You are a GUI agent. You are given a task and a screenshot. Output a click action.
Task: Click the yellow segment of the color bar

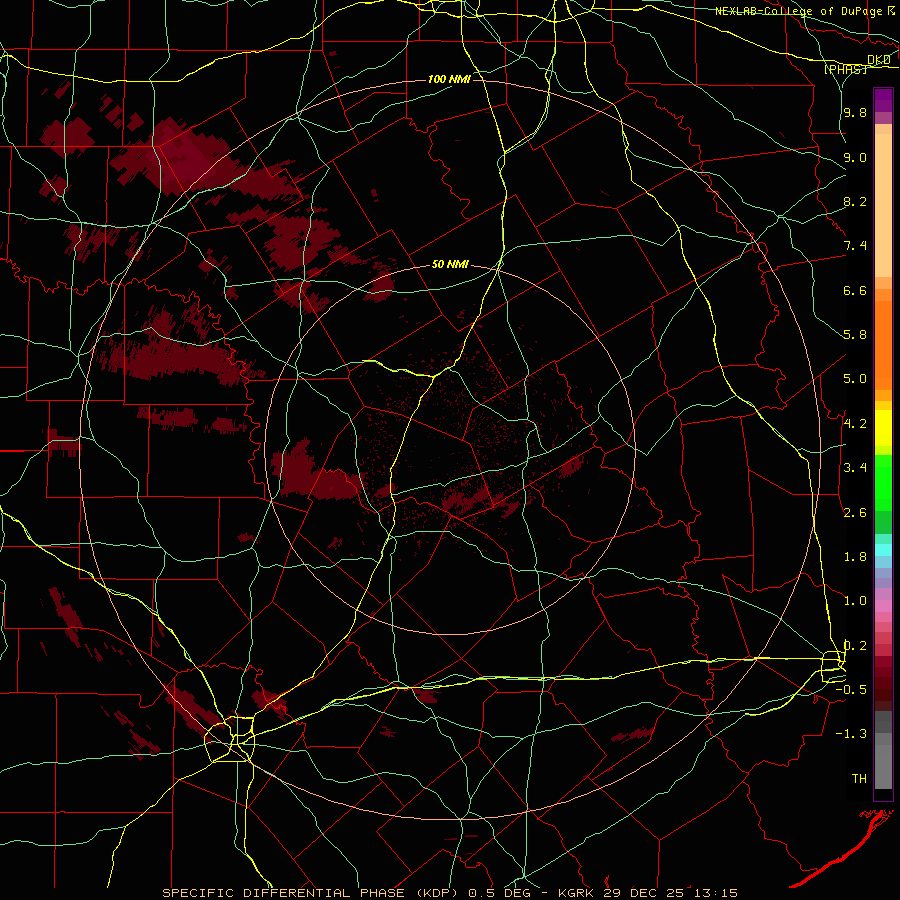pos(883,428)
